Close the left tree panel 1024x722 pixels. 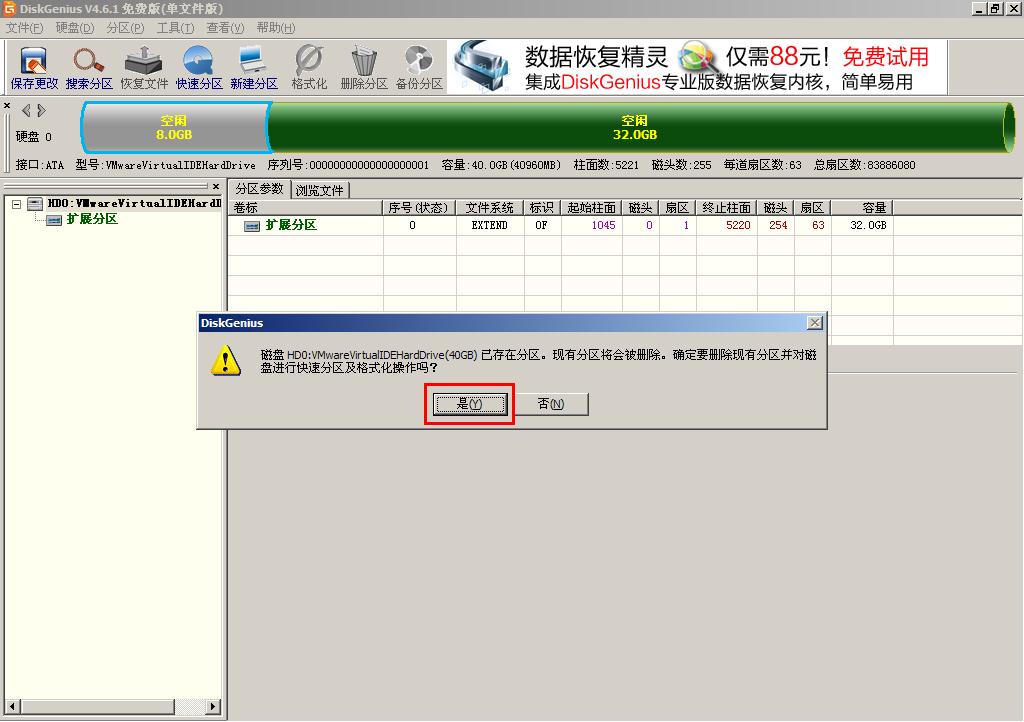click(x=216, y=187)
